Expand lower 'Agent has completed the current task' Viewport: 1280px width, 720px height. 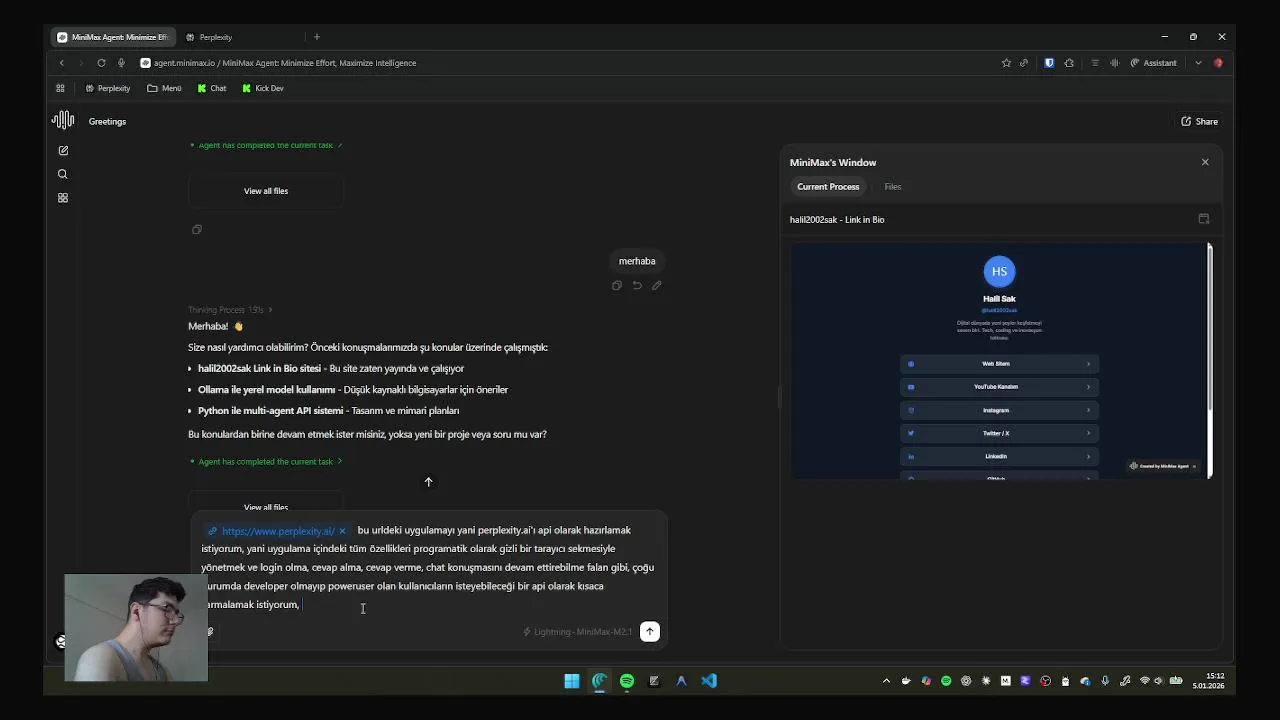point(266,462)
